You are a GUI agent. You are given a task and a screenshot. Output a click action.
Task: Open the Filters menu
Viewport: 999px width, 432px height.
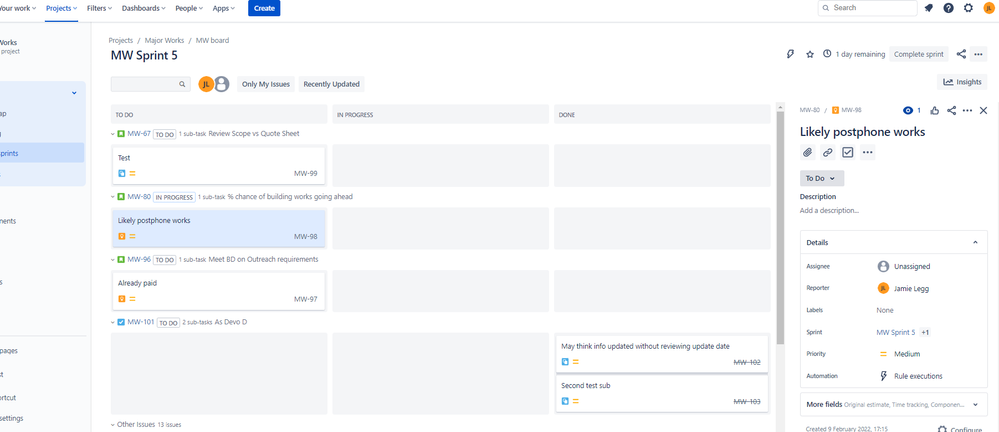coord(99,8)
